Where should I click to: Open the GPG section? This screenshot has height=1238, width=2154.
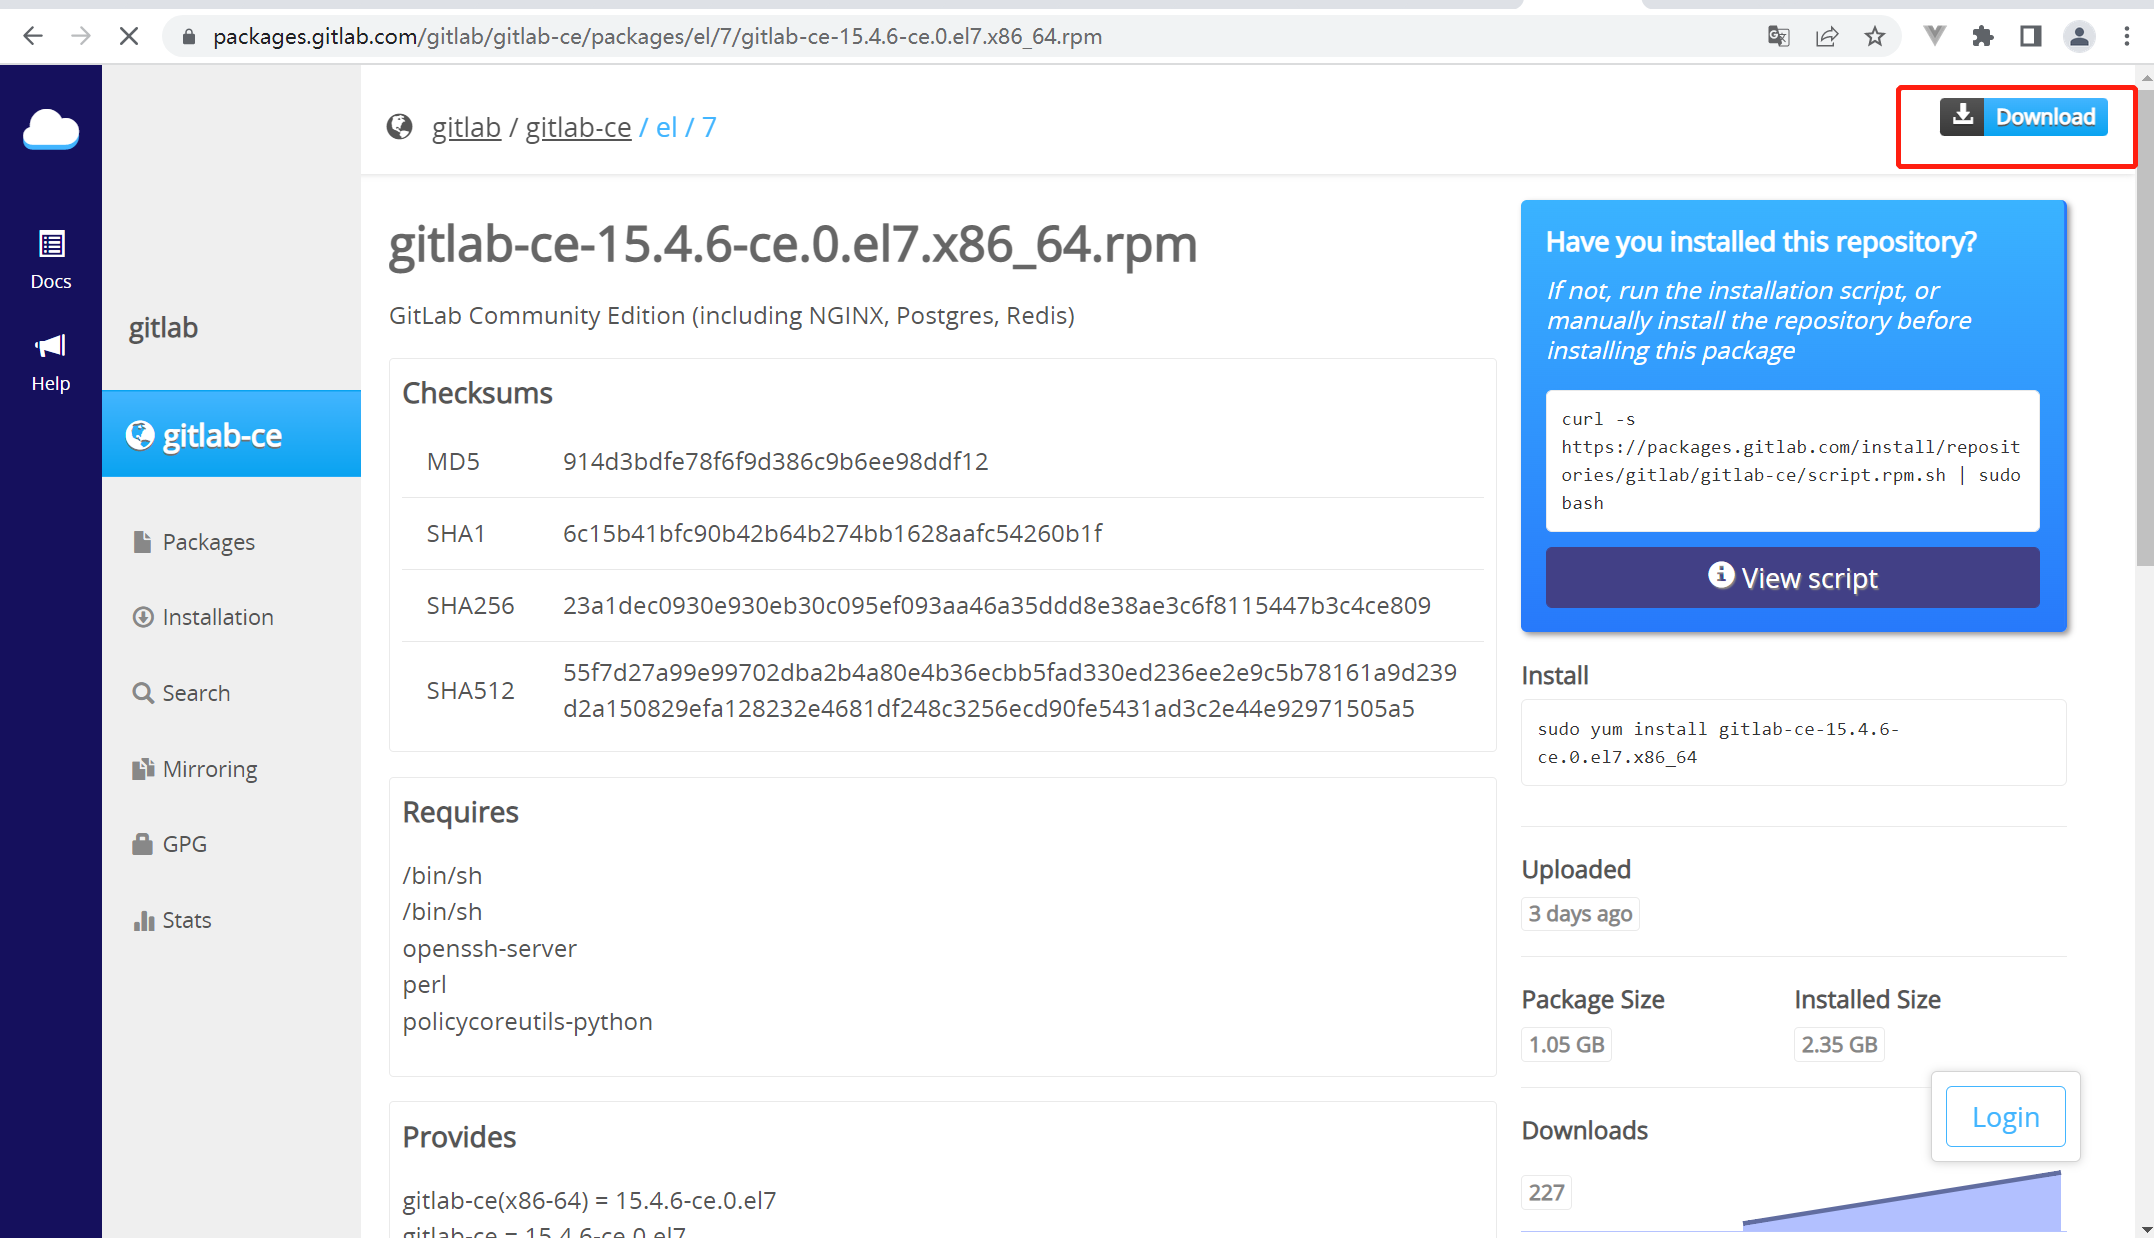(184, 844)
